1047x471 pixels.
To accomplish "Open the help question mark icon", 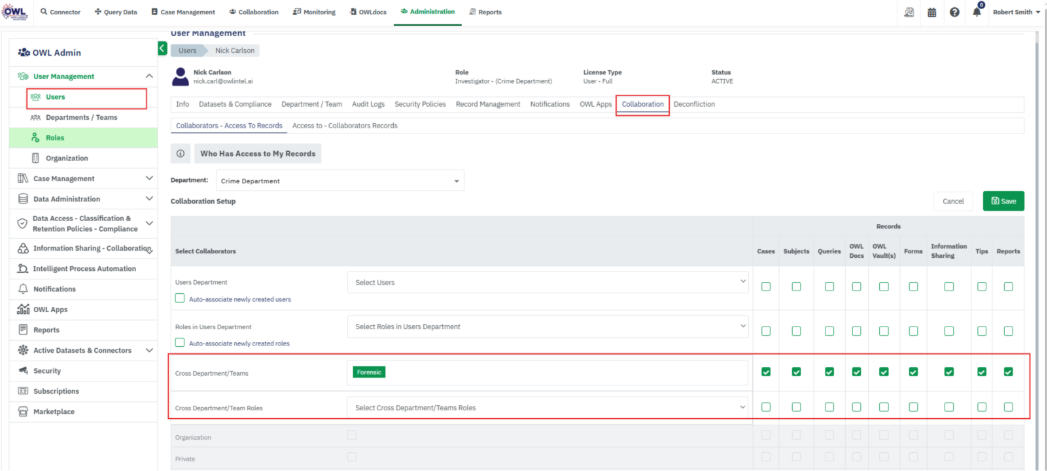I will coord(954,13).
